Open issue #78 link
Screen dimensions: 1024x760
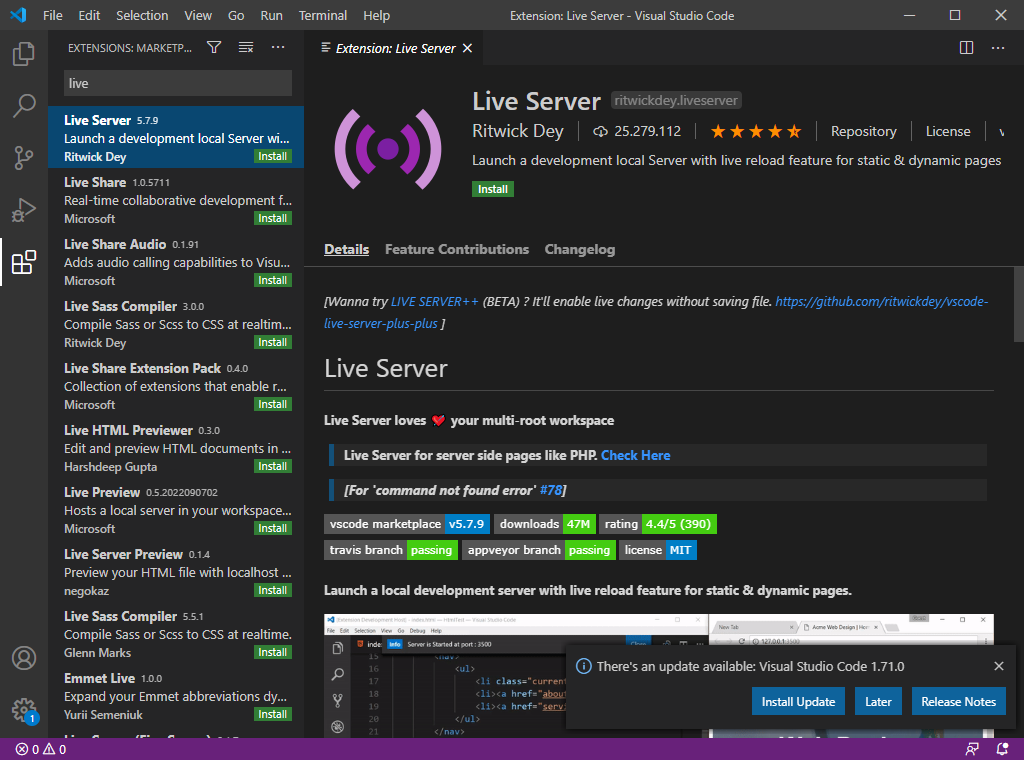pyautogui.click(x=551, y=490)
